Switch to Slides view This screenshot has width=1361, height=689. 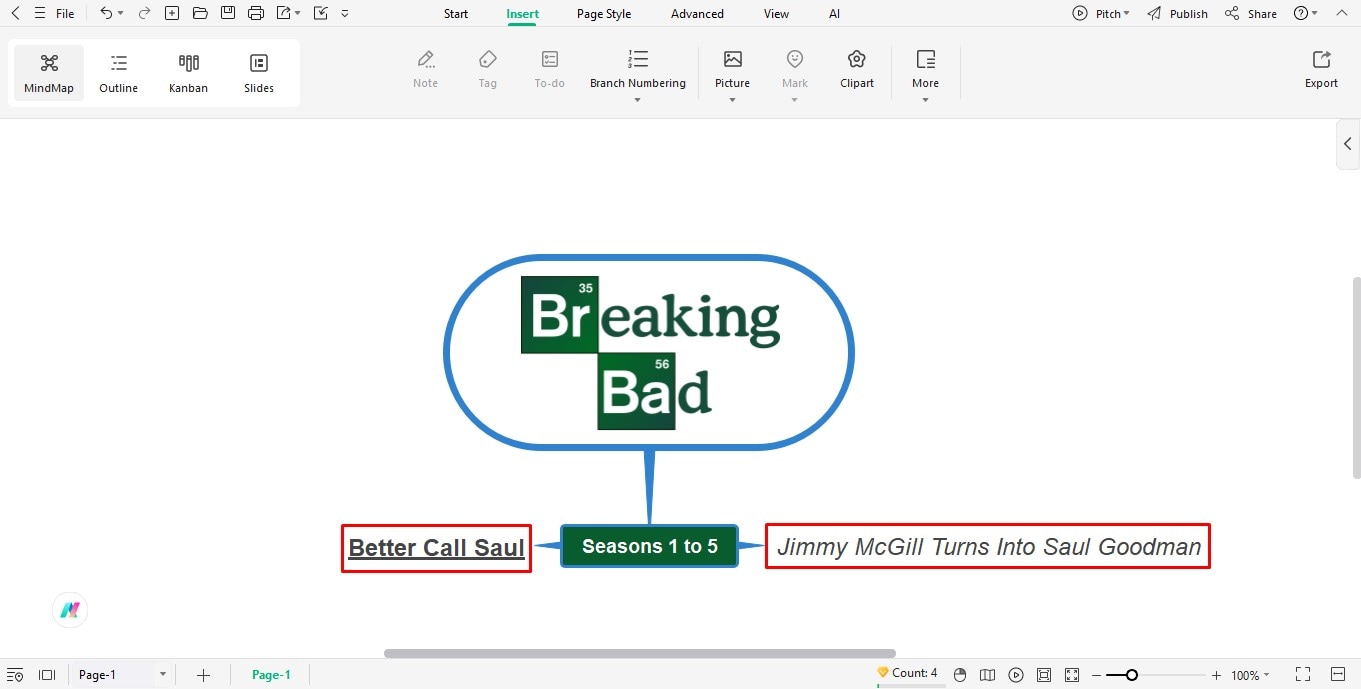[259, 73]
